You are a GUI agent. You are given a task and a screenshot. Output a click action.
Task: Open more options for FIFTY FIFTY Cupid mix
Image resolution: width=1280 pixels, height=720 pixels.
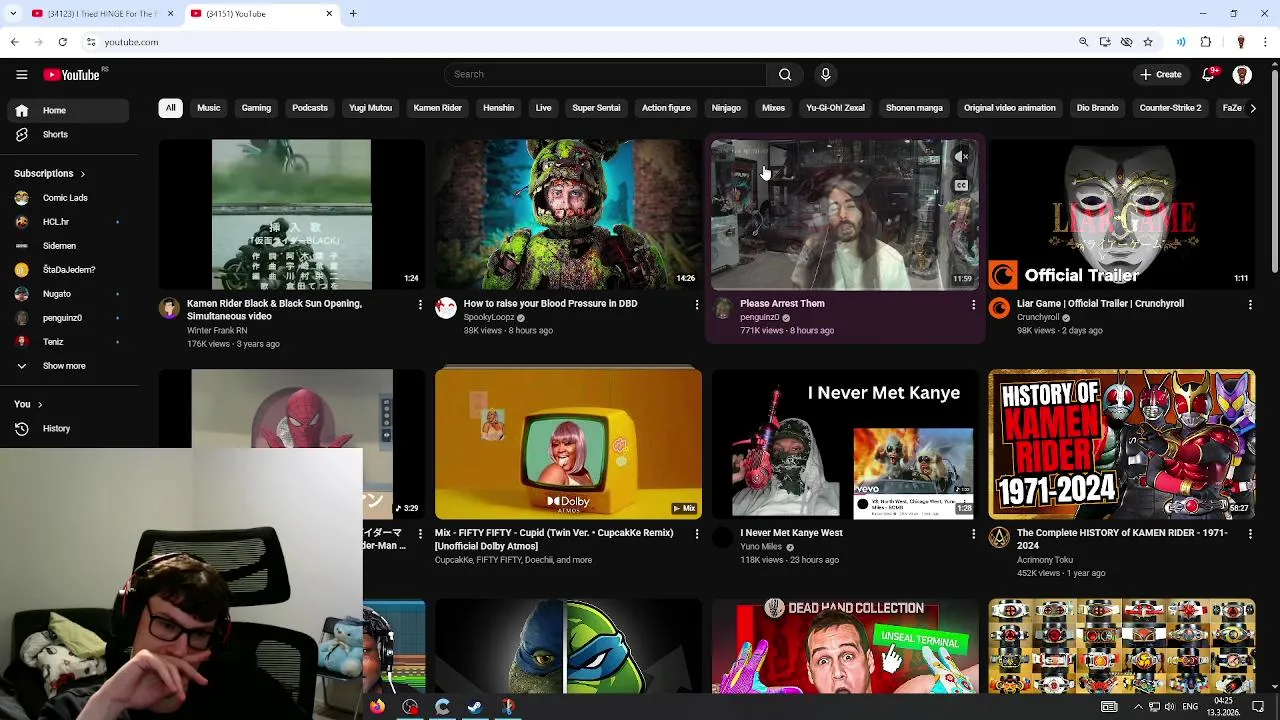click(x=697, y=534)
